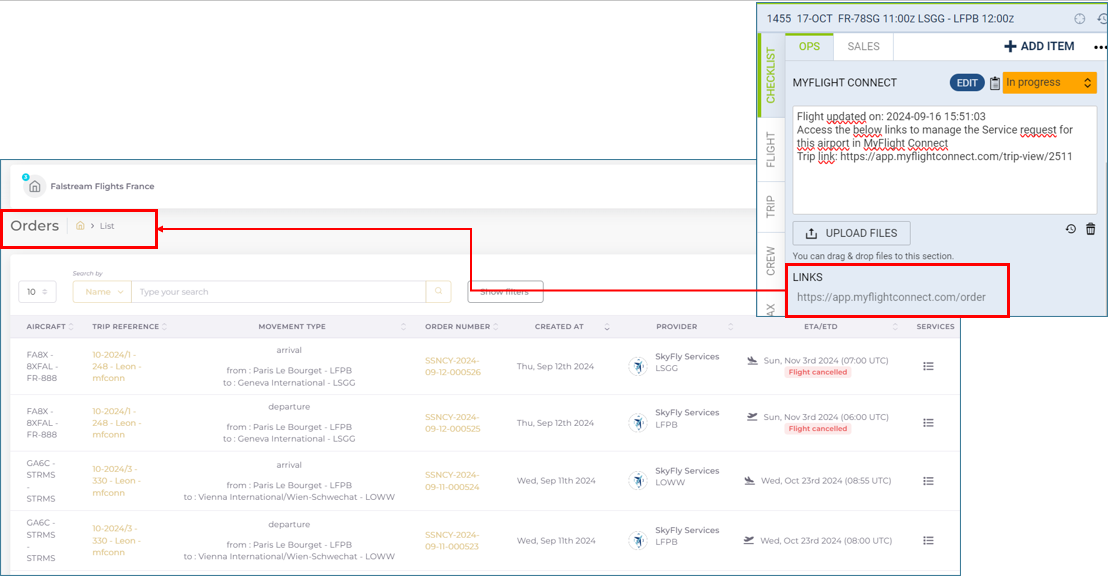Open the Search by Name dropdown

[102, 292]
